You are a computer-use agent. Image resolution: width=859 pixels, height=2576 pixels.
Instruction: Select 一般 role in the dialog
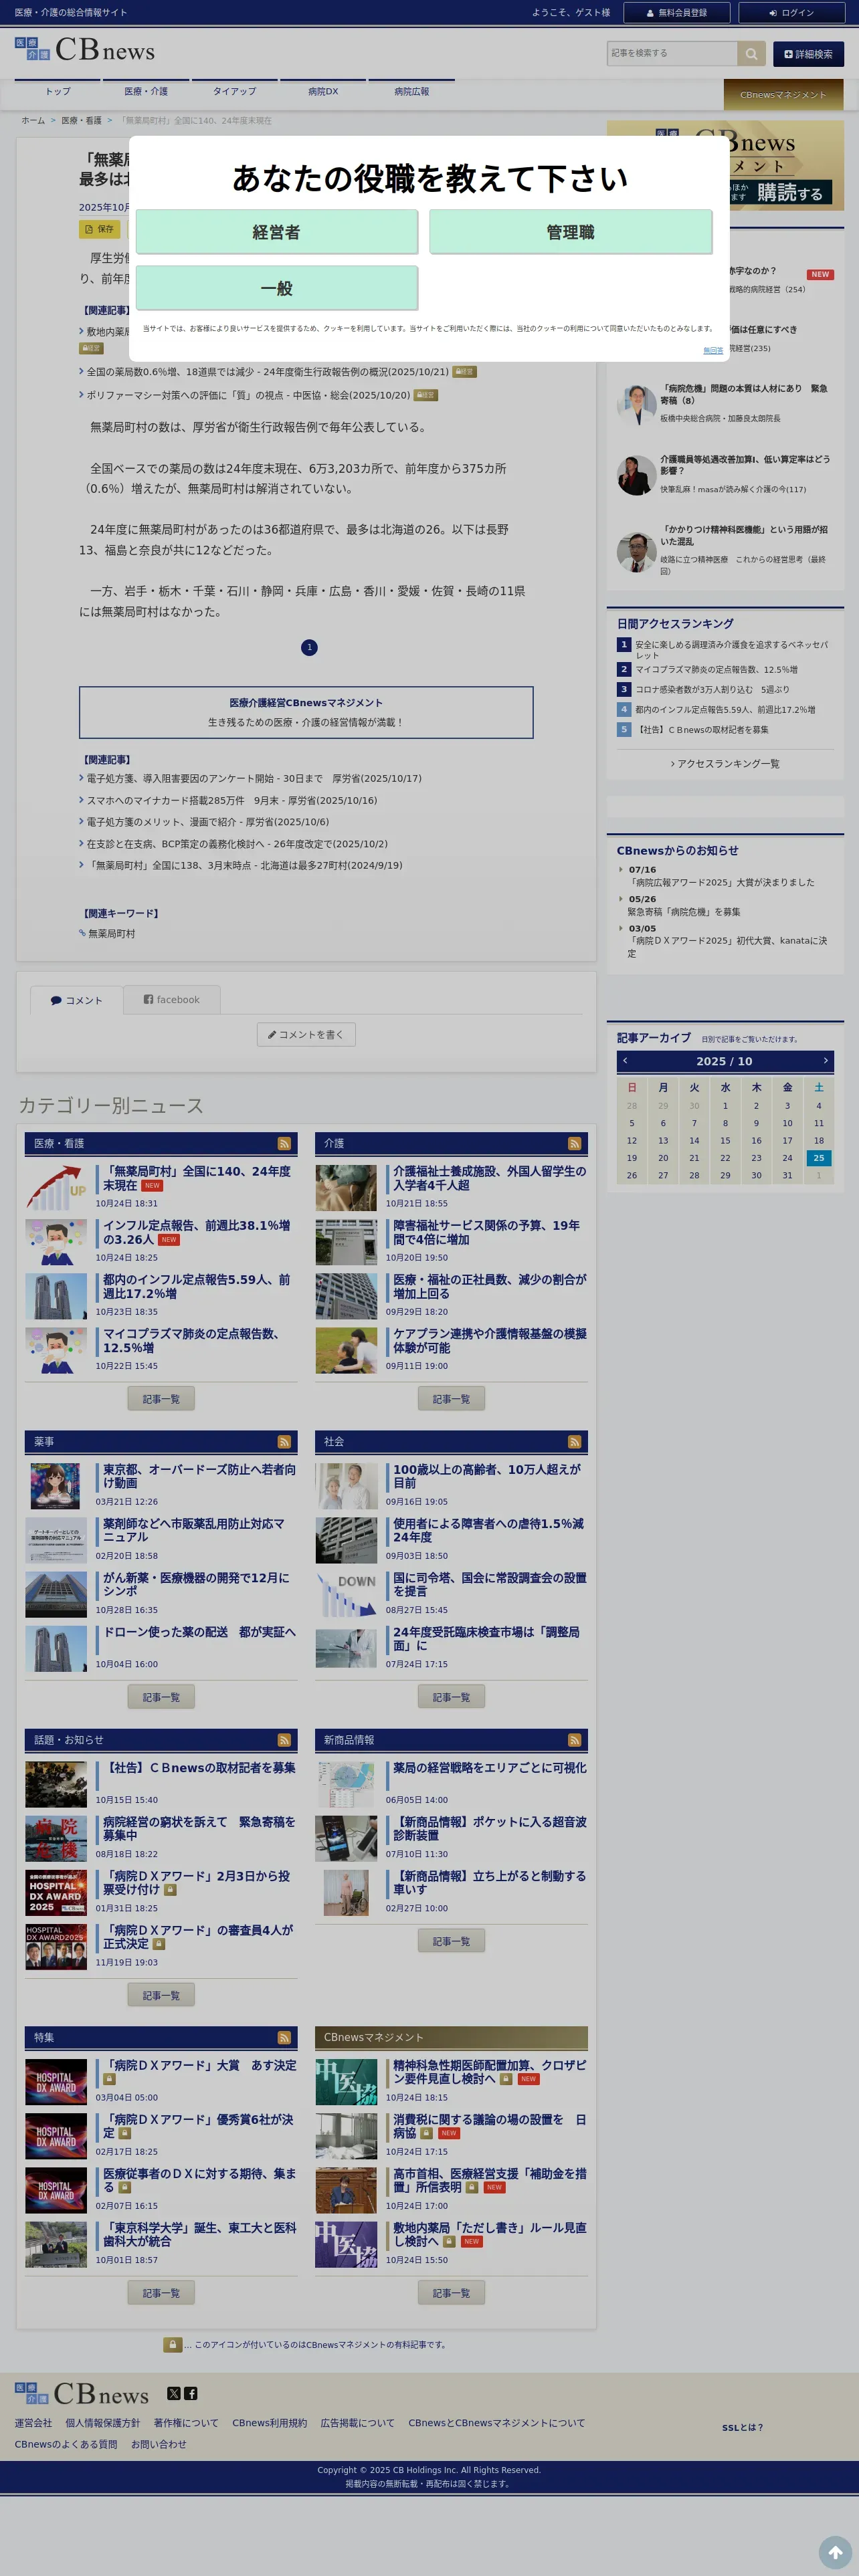(276, 288)
